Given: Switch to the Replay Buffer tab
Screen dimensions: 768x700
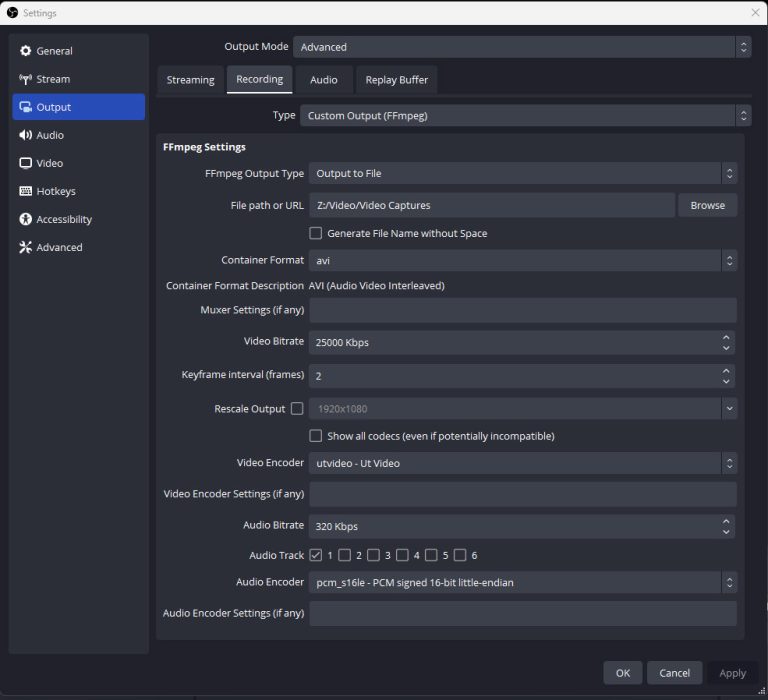Looking at the screenshot, I should (x=397, y=80).
